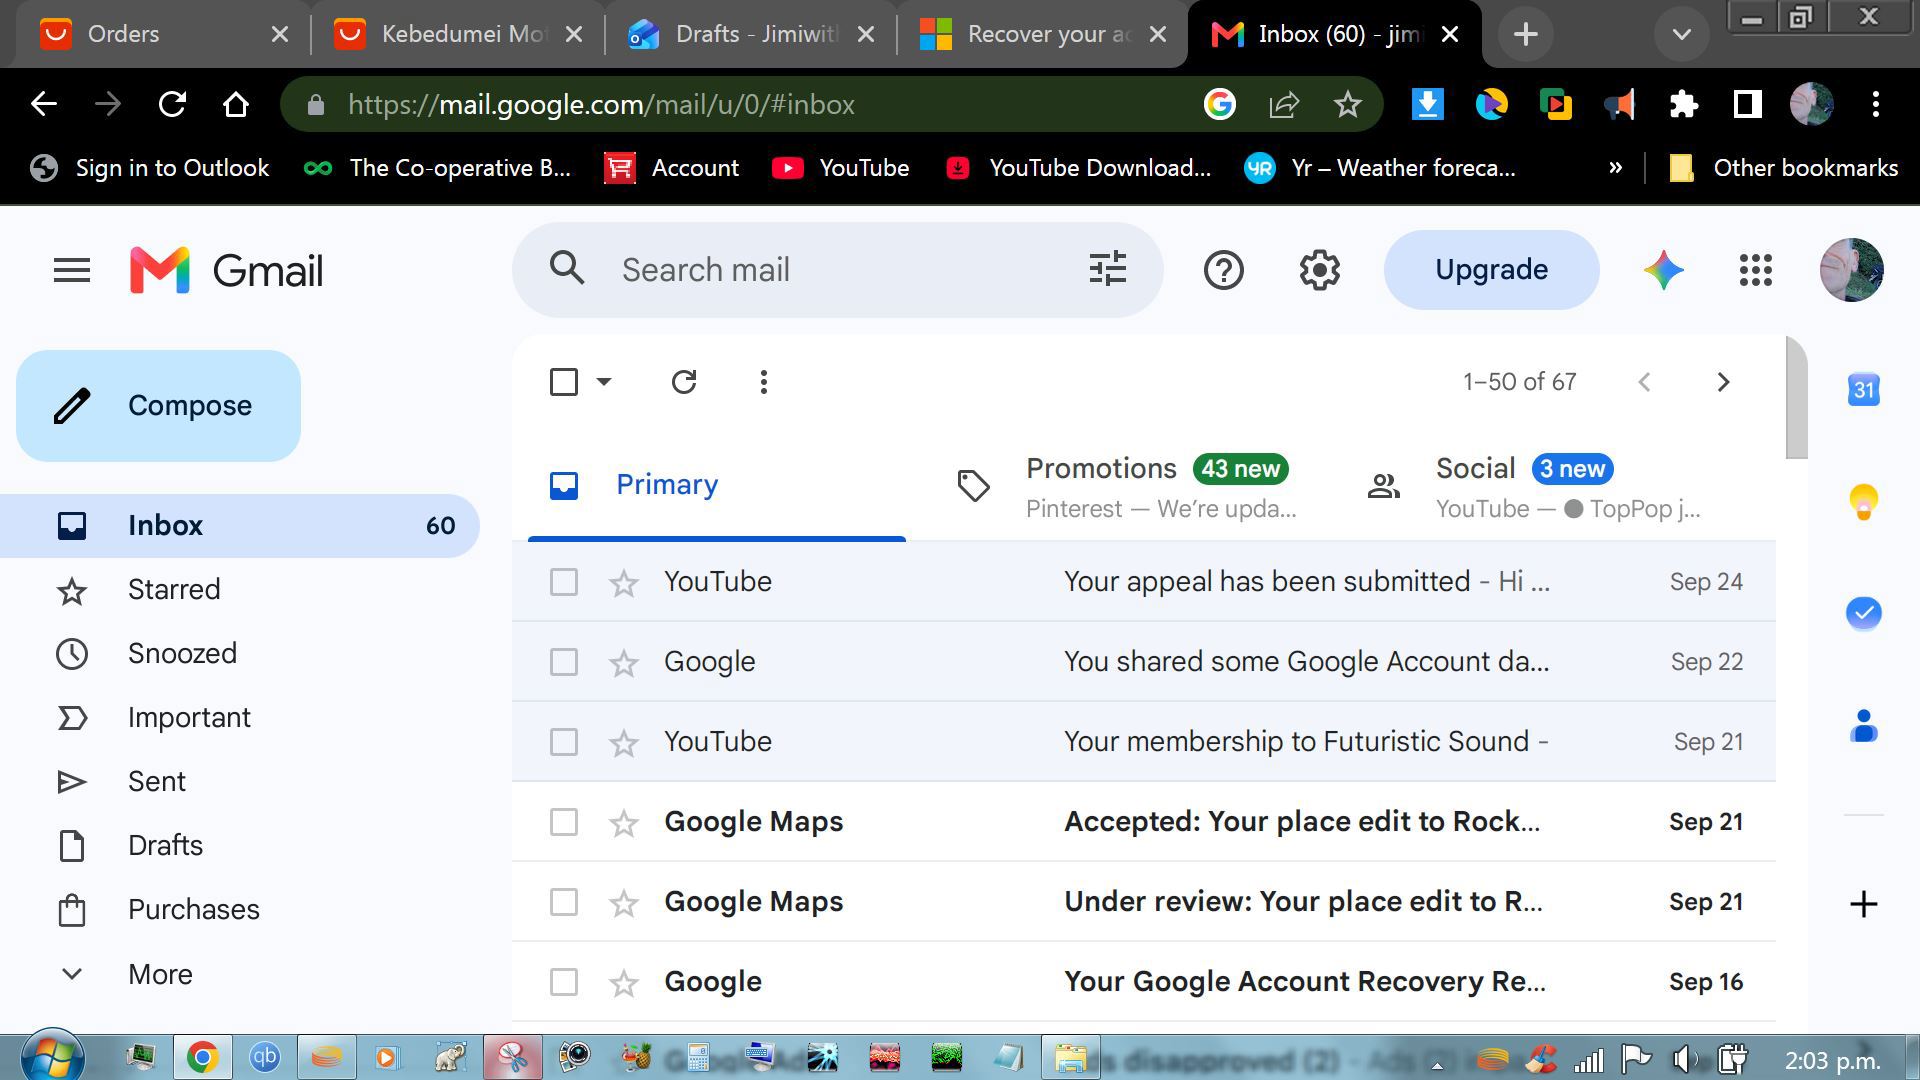This screenshot has height=1080, width=1920.
Task: Select Inbox in the sidebar
Action: pos(240,526)
